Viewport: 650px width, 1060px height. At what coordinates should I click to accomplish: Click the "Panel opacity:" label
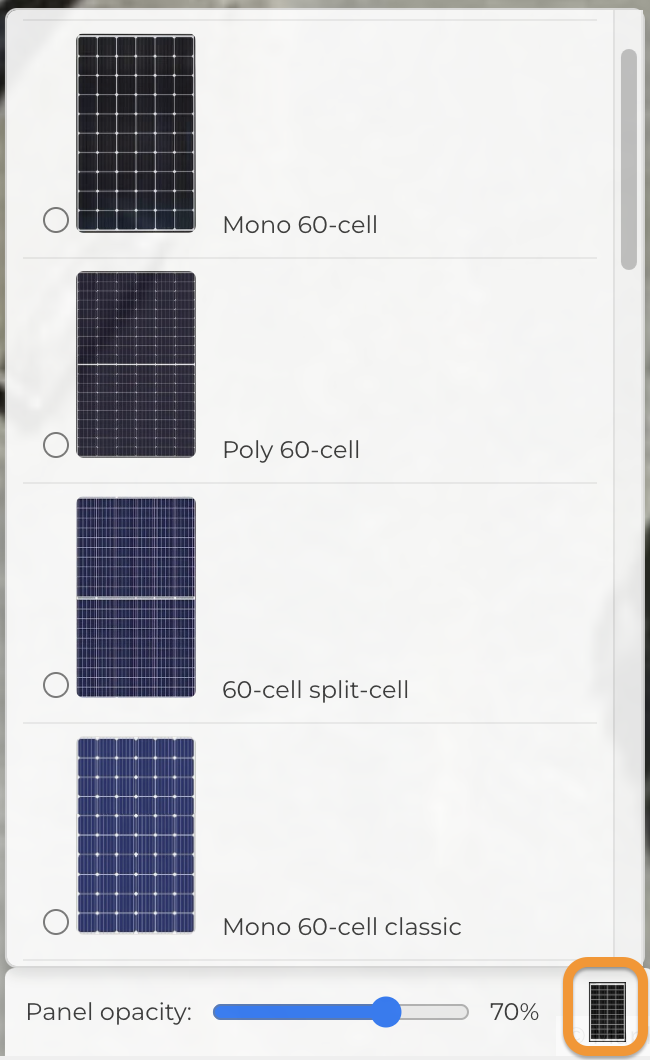pyautogui.click(x=108, y=1012)
